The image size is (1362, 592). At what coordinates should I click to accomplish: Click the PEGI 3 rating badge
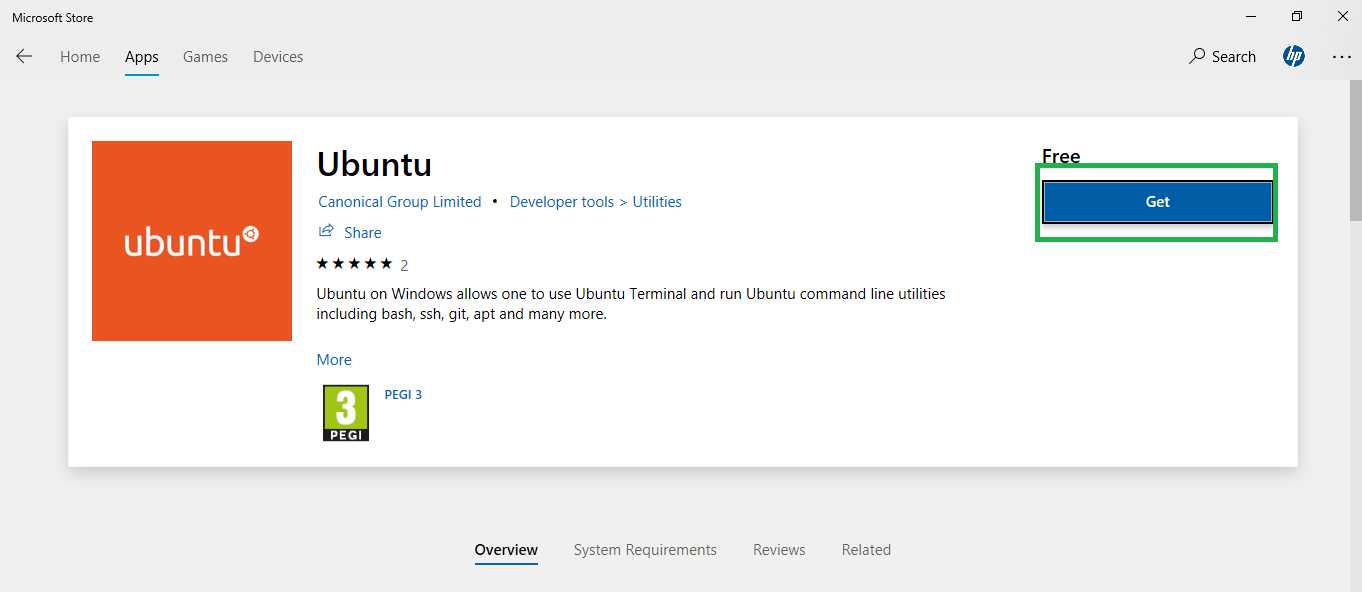click(x=346, y=413)
